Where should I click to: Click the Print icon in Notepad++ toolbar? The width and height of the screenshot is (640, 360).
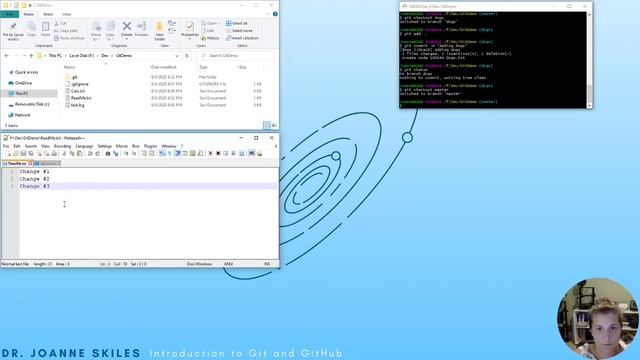54,153
